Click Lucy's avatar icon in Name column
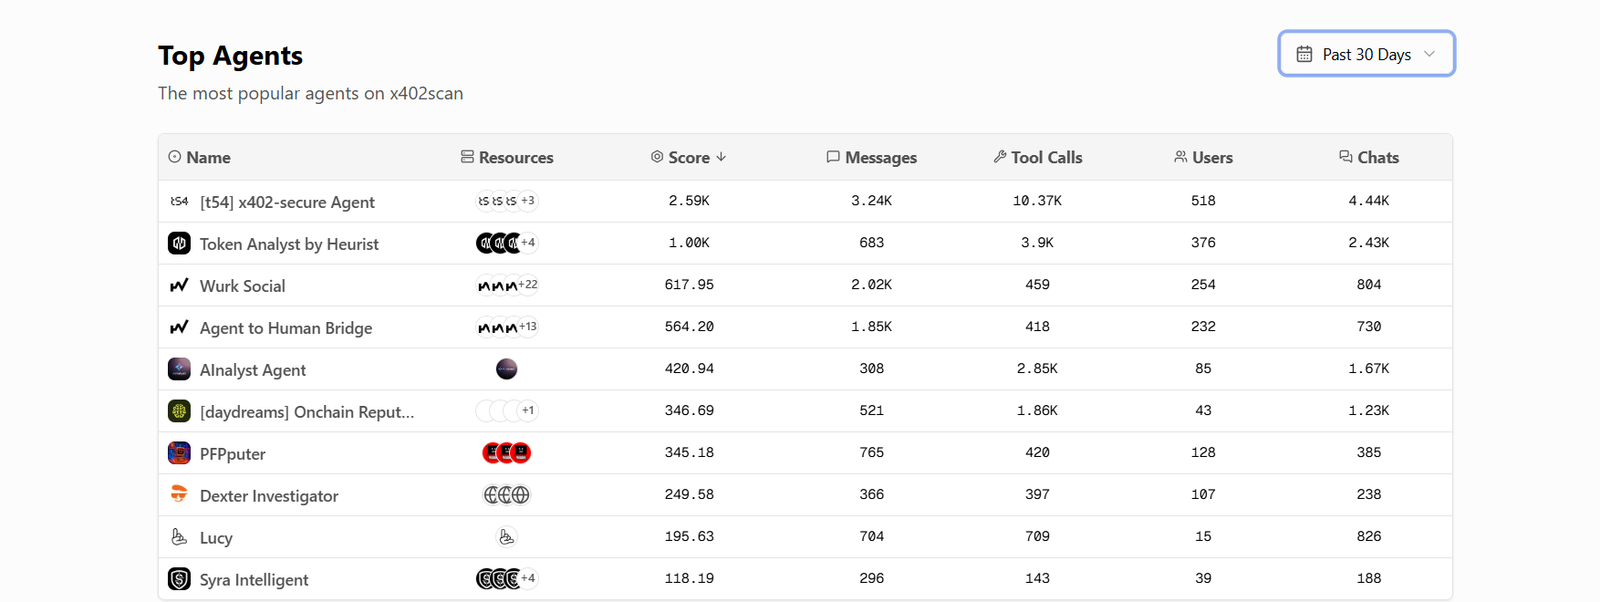The width and height of the screenshot is (1600, 602). point(179,537)
